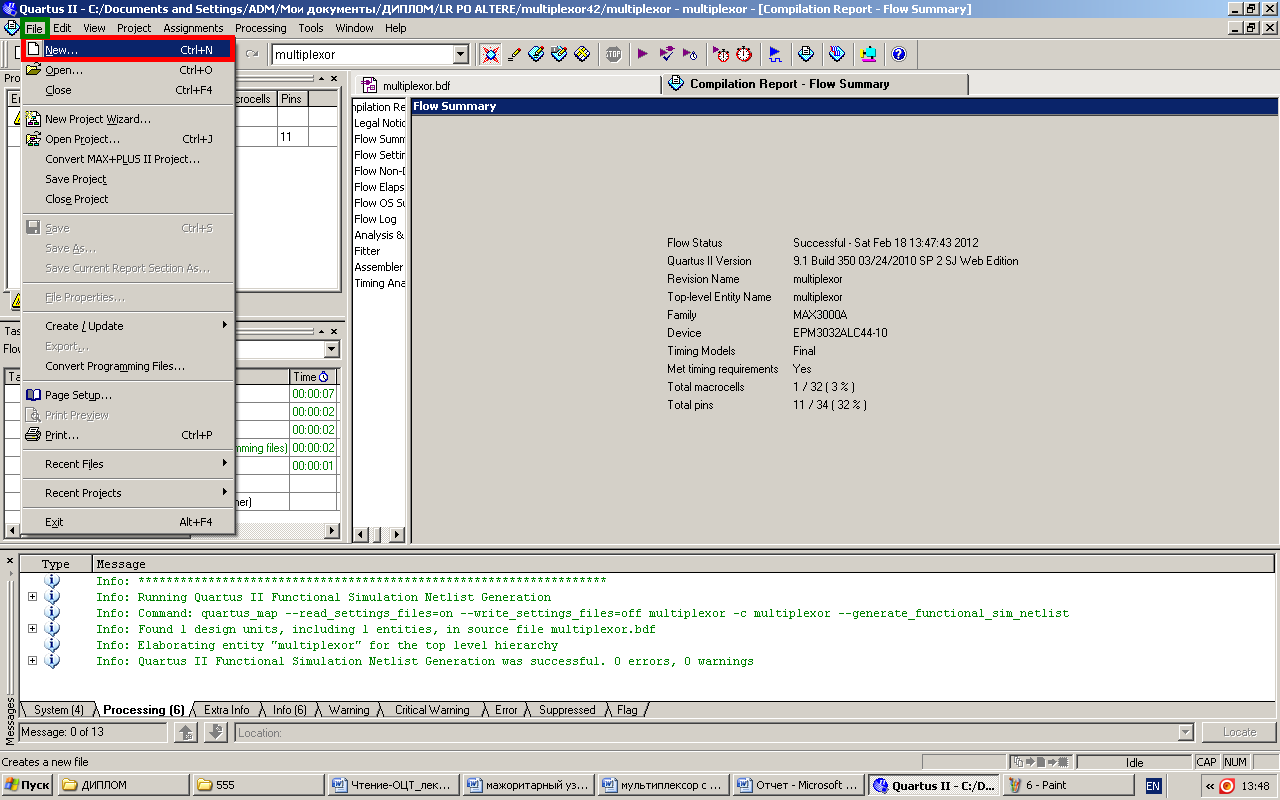Open the Settings toolbar icon
Screen dimensions: 1280x800
pyautogui.click(x=490, y=54)
